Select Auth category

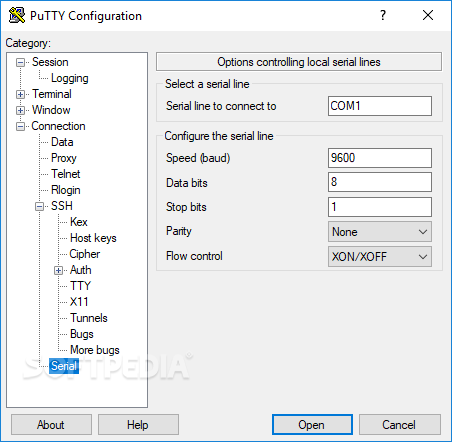coord(81,270)
